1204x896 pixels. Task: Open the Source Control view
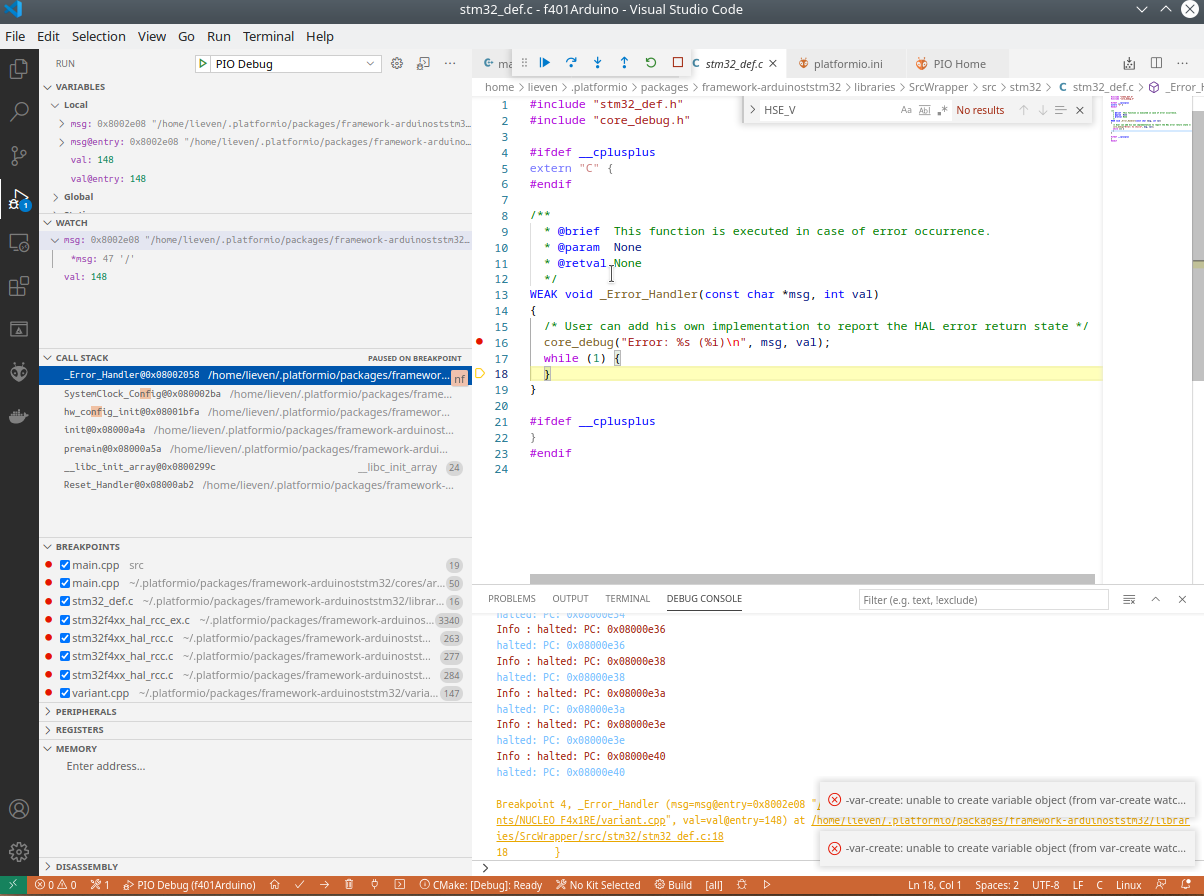click(x=19, y=155)
